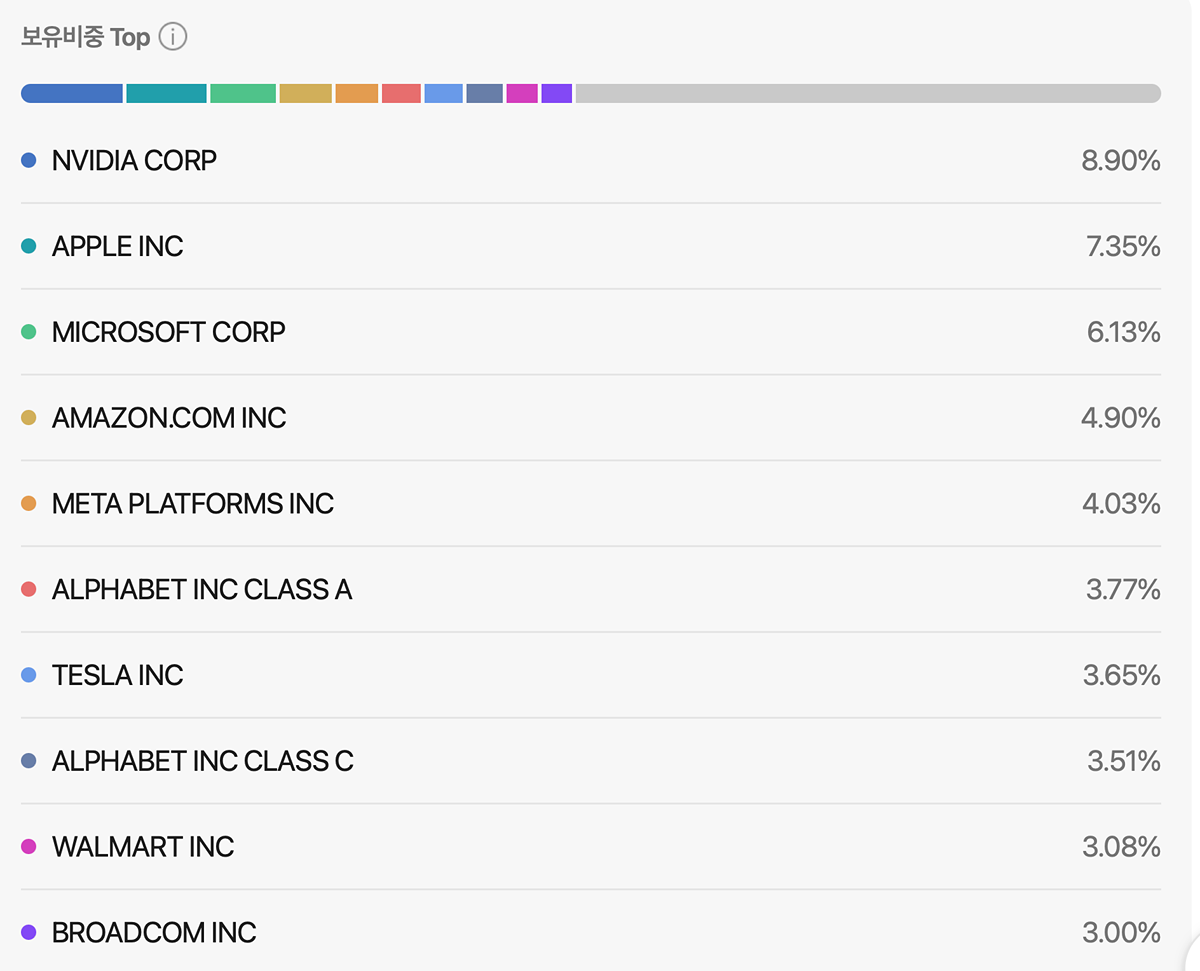Click the info icon next to 보유비중 Top

tap(173, 38)
